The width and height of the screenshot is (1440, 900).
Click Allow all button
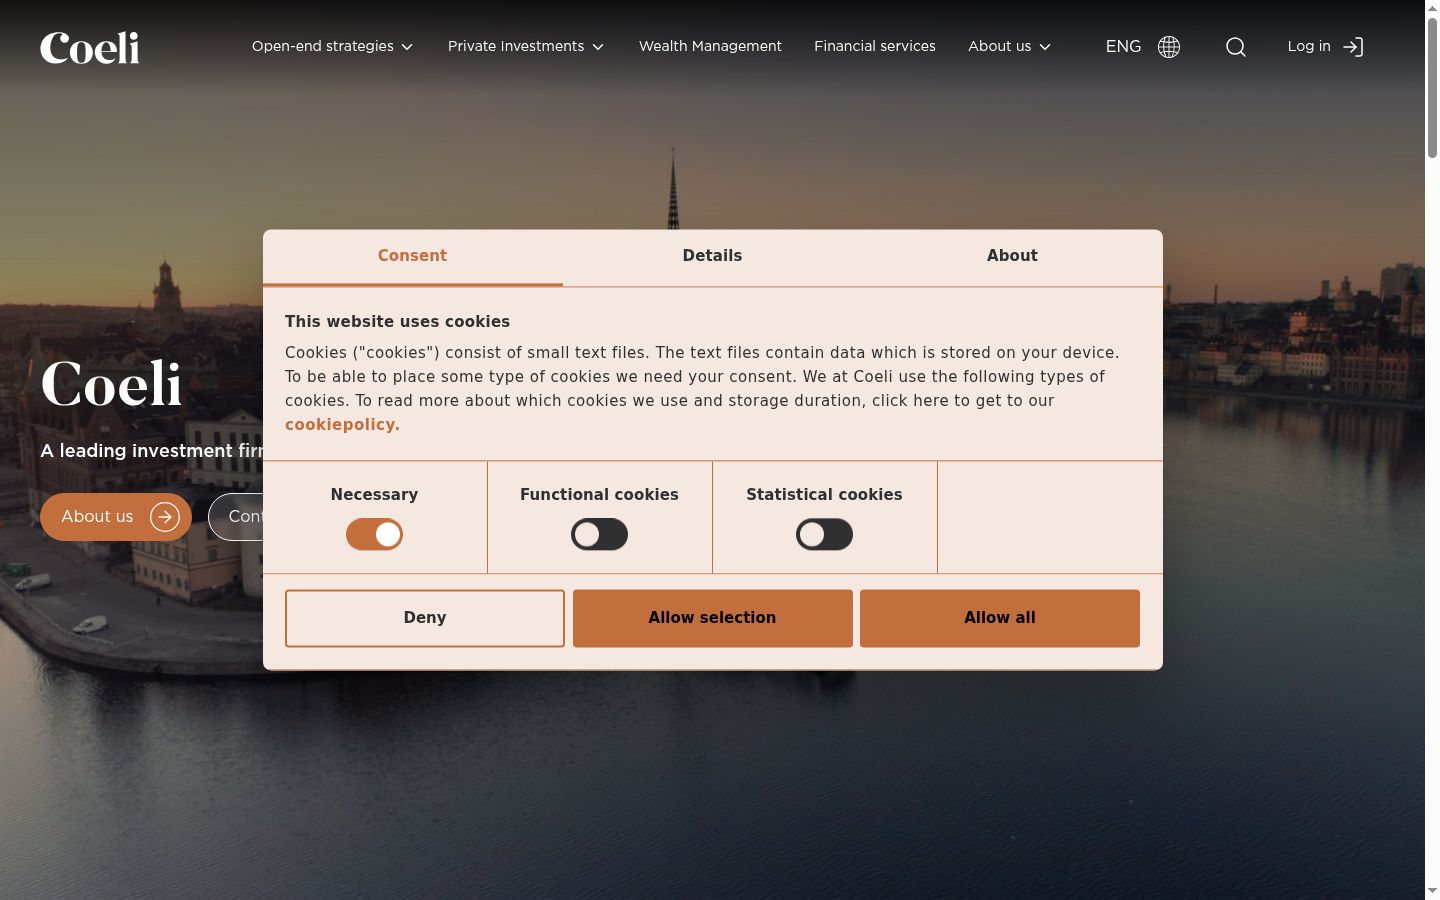pos(1000,618)
